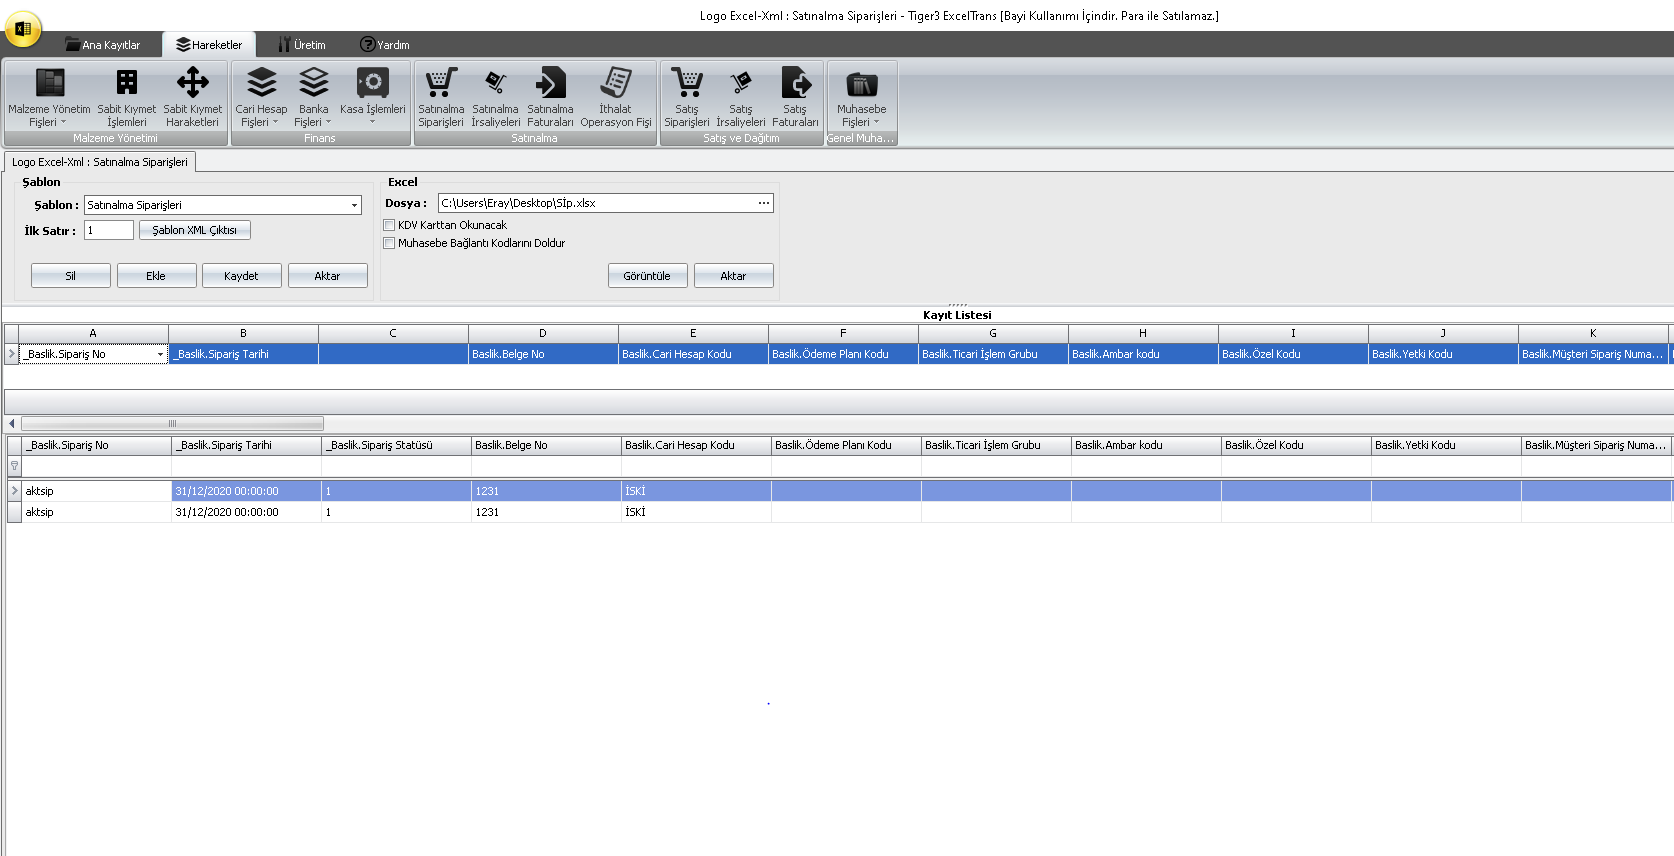Open Satış Siparişleri cart icon

point(687,83)
